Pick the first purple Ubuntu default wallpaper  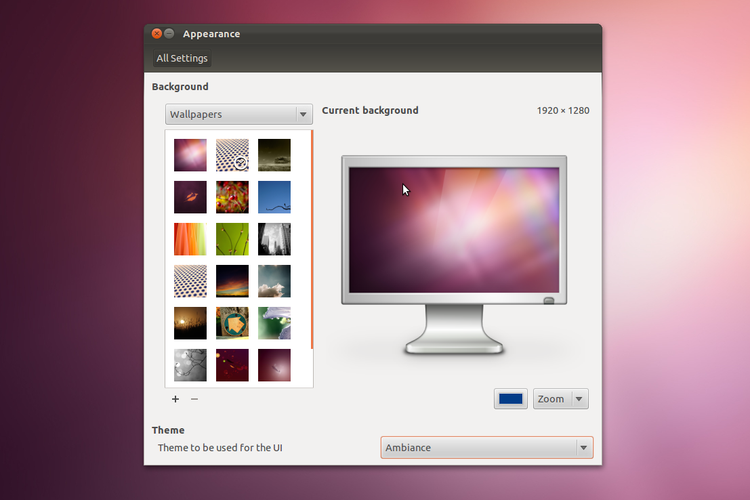point(190,155)
